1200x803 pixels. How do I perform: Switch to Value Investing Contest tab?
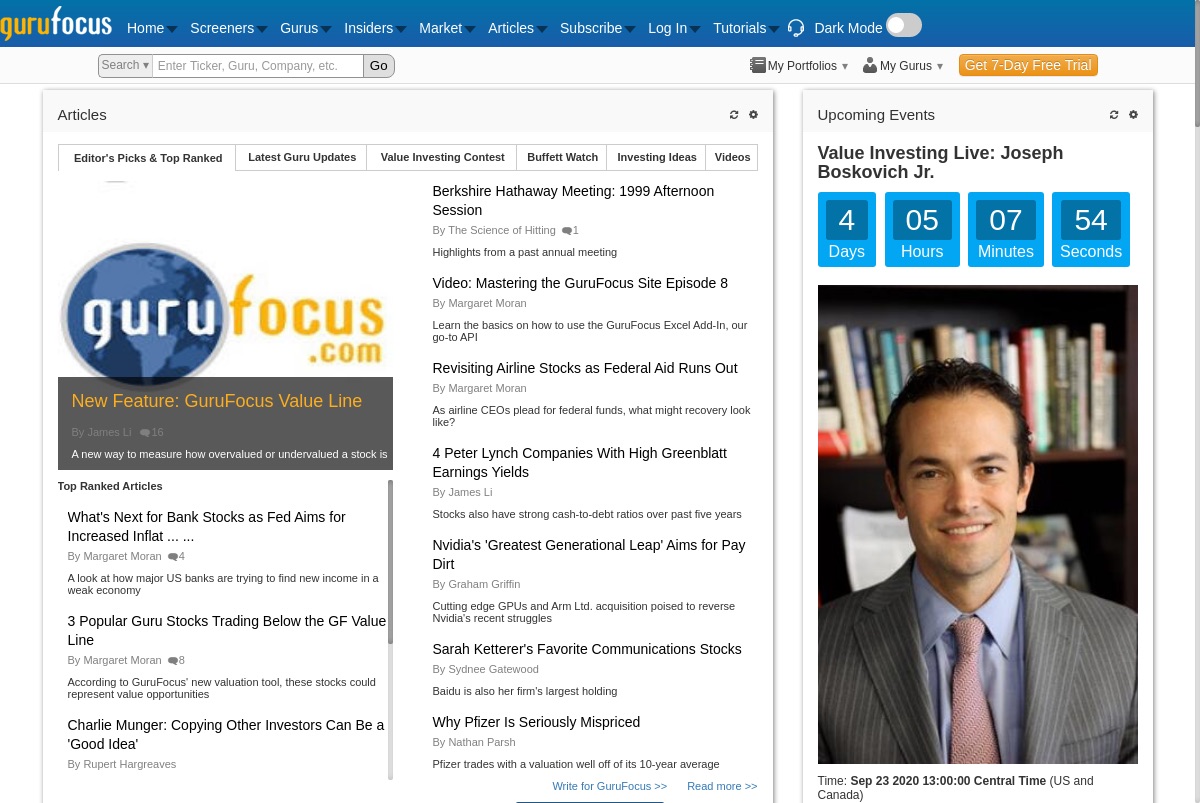[442, 157]
